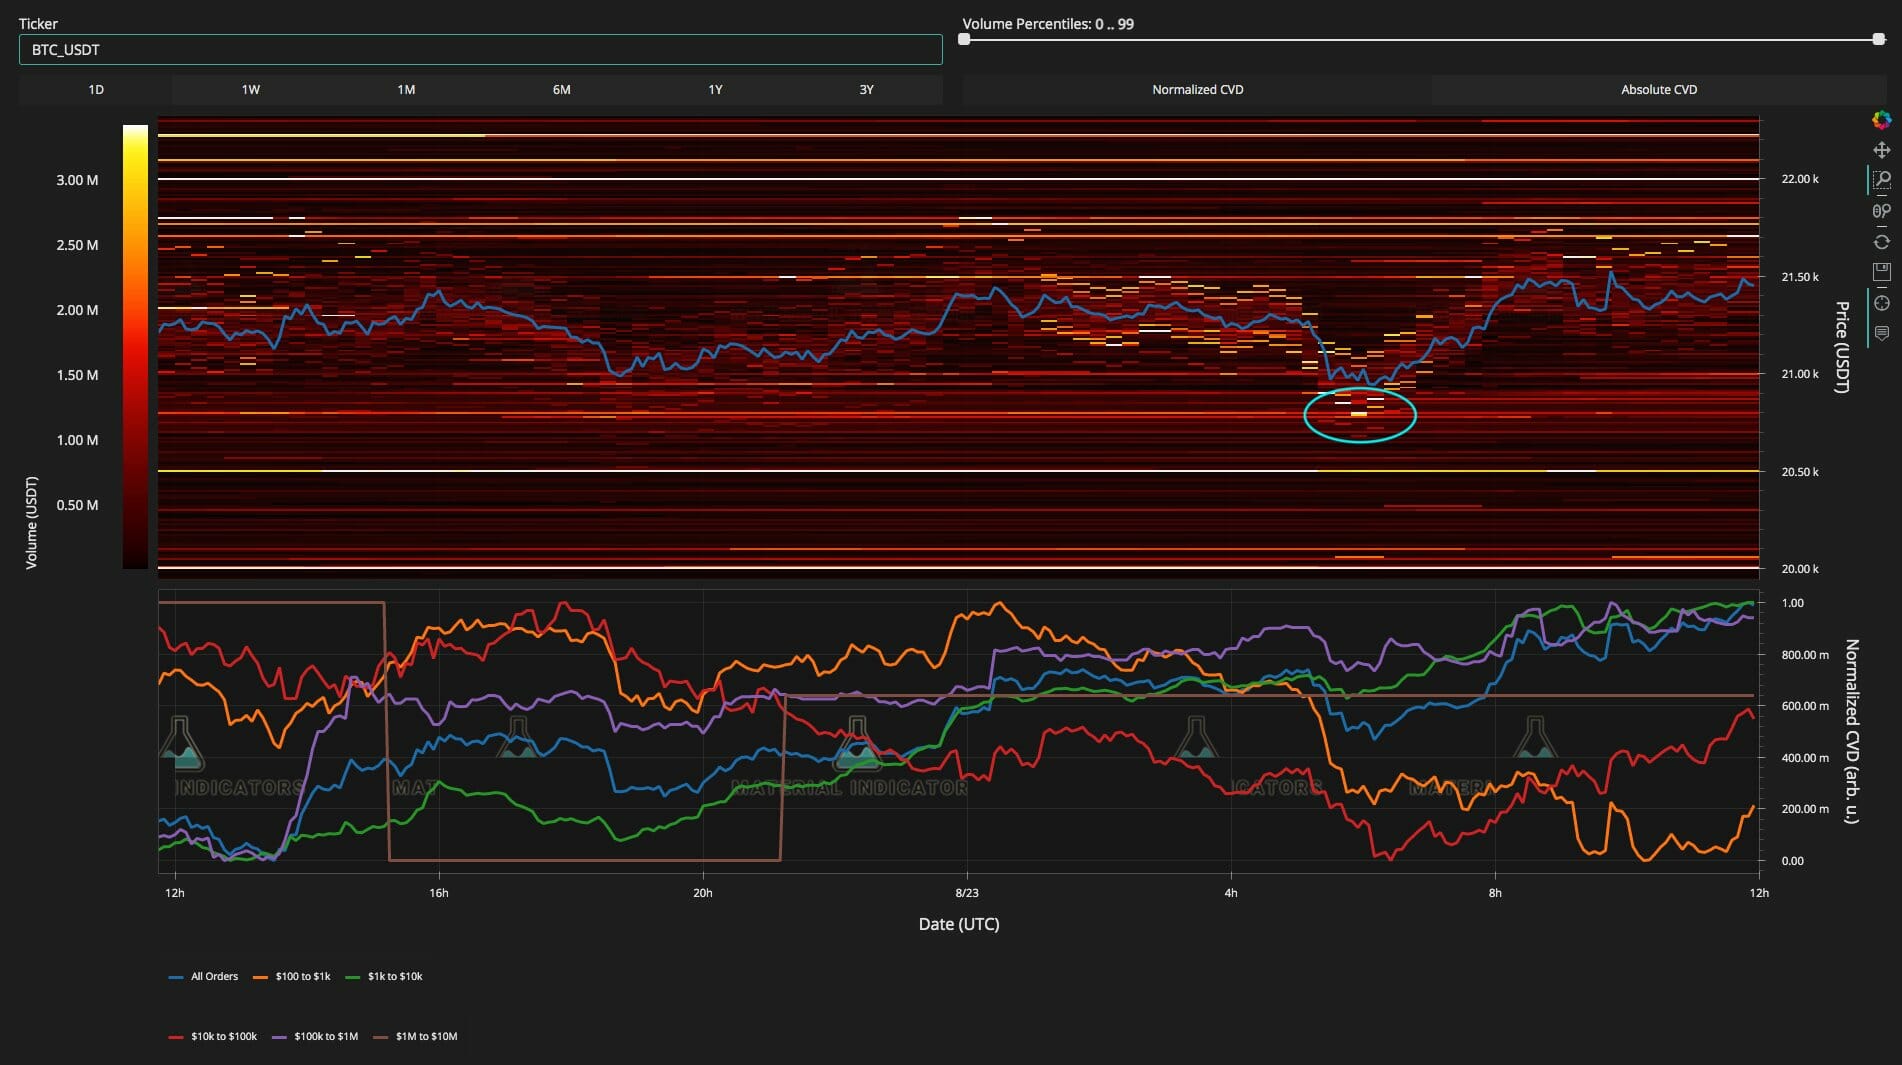1902x1065 pixels.
Task: Enable the Wheel Zoom tool
Action: 1881,211
